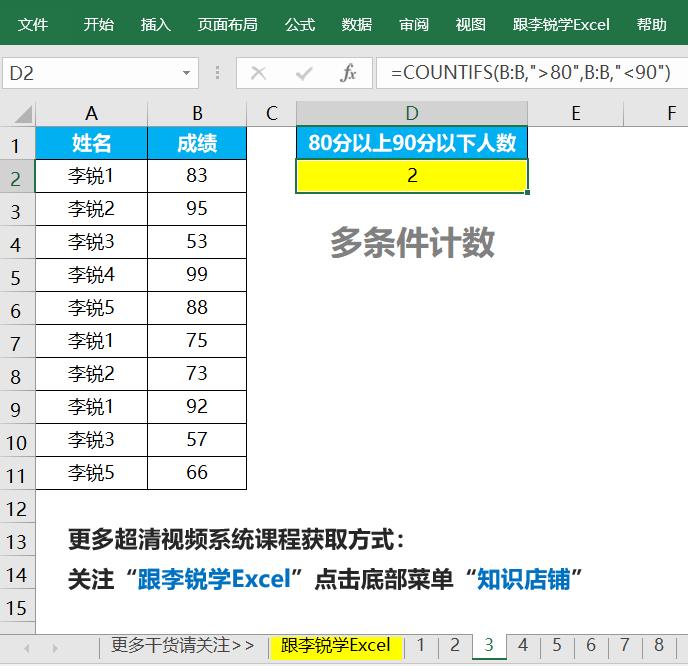Viewport: 688px width, 666px height.
Task: Select row 1 header
Action: (17, 145)
